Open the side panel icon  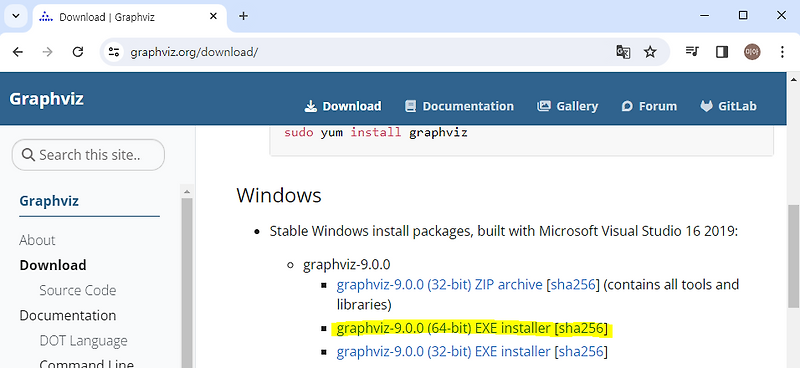(722, 52)
